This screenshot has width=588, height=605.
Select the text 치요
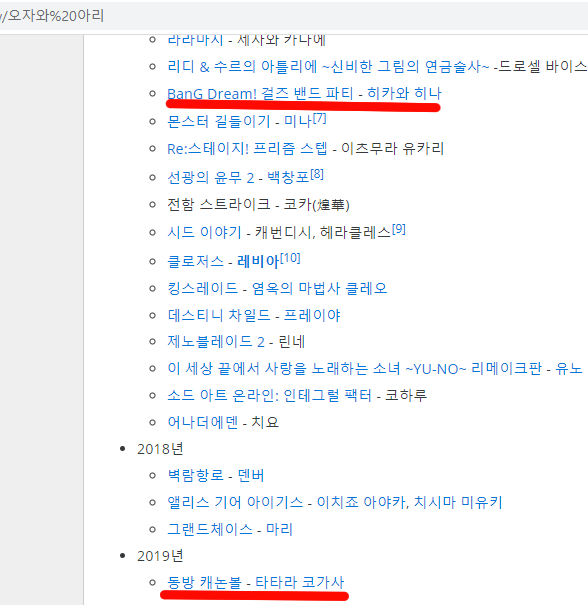(265, 423)
